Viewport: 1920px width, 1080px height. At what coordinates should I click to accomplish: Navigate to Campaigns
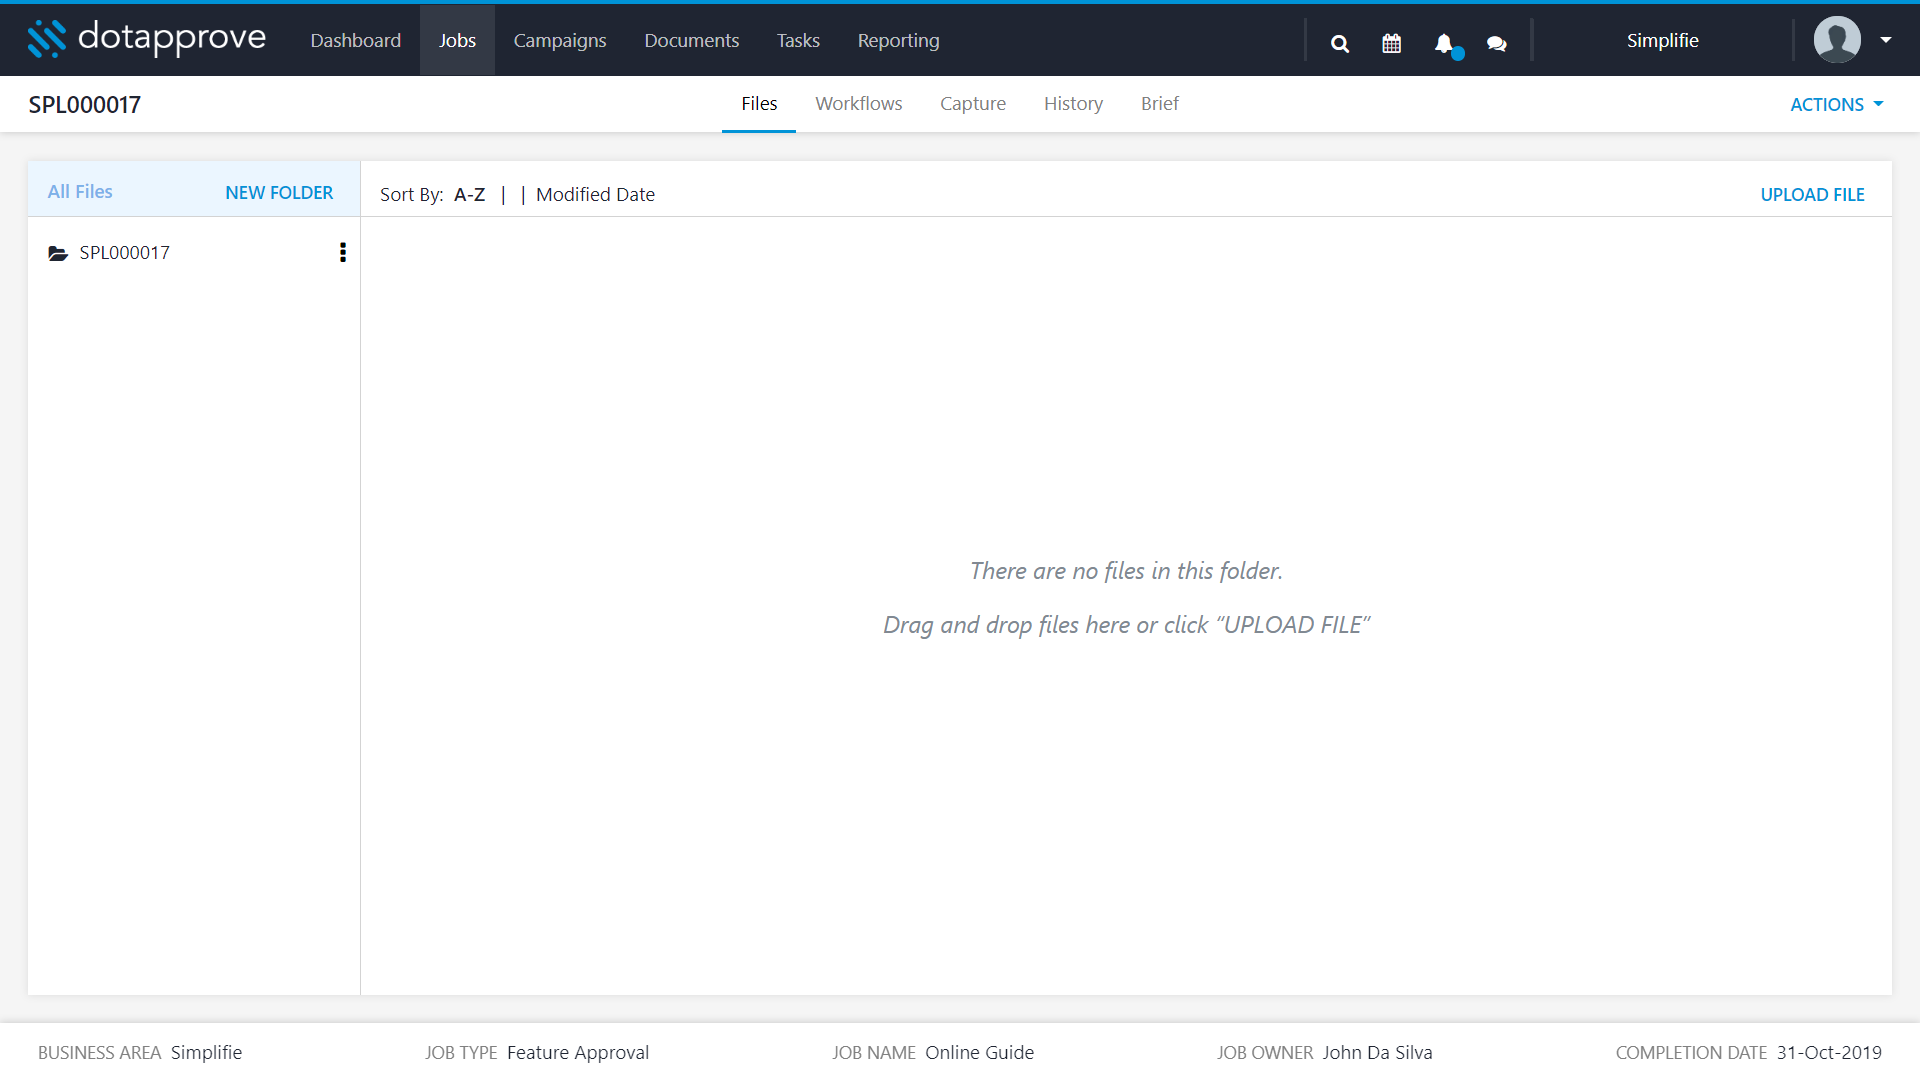click(x=560, y=40)
